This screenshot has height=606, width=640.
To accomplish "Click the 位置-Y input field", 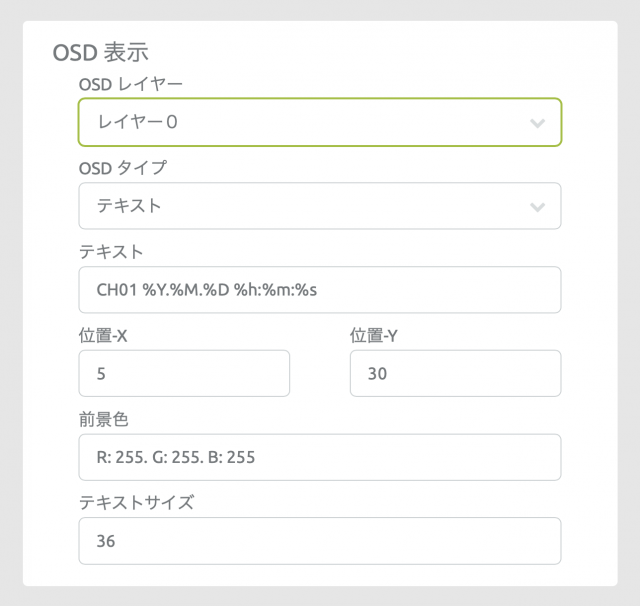I will click(x=455, y=374).
